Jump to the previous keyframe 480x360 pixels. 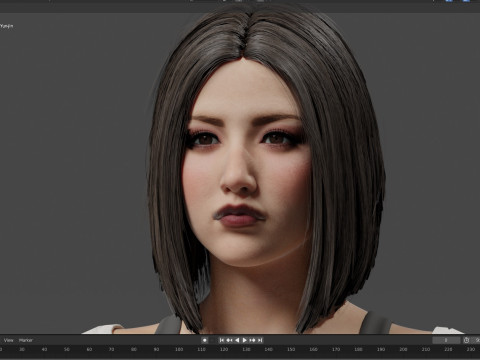coord(229,340)
